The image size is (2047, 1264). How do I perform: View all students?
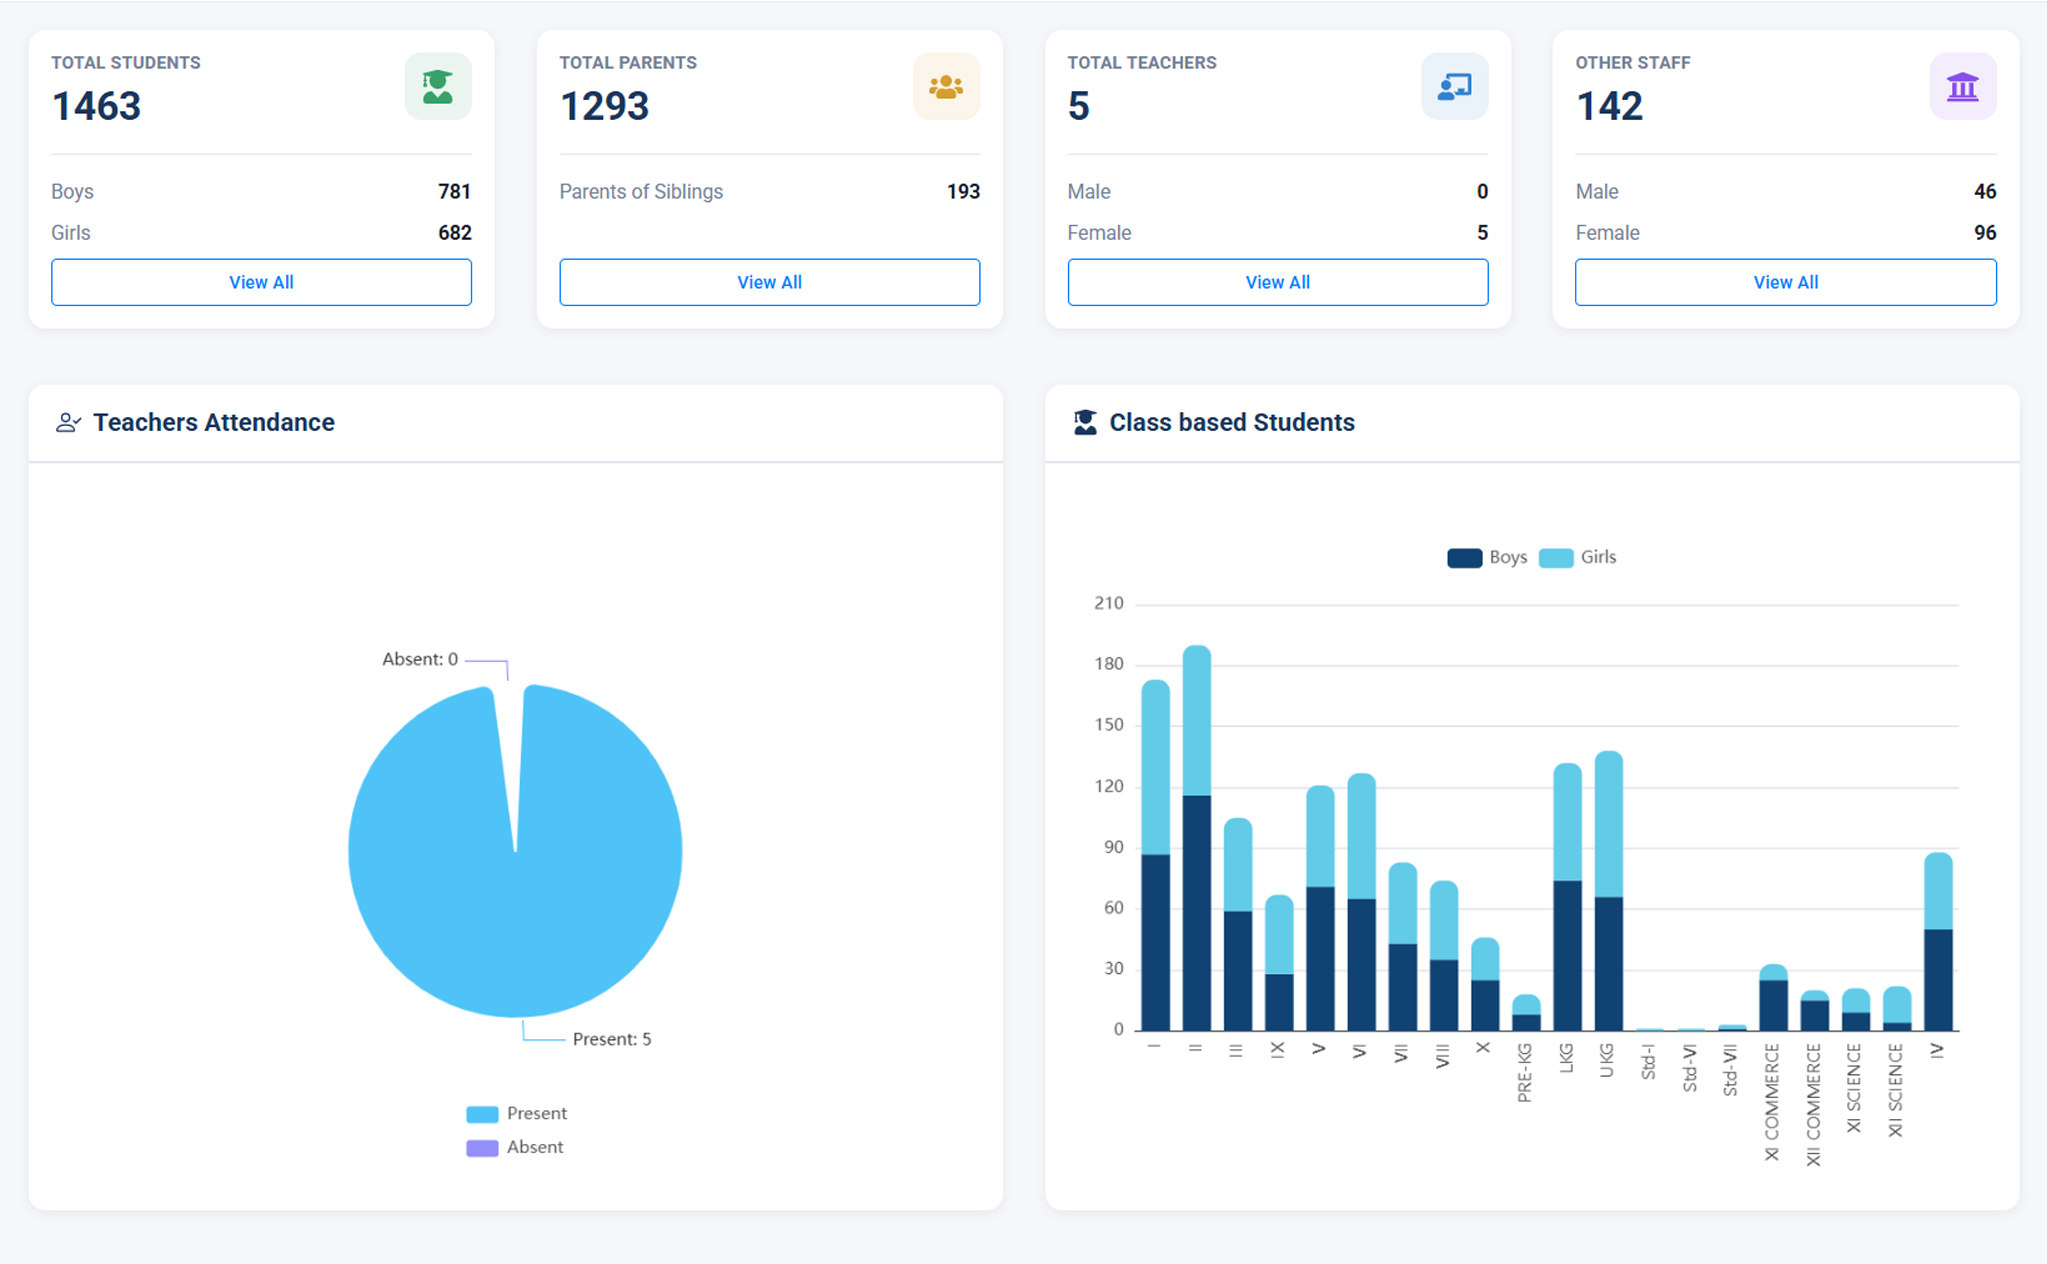[261, 282]
